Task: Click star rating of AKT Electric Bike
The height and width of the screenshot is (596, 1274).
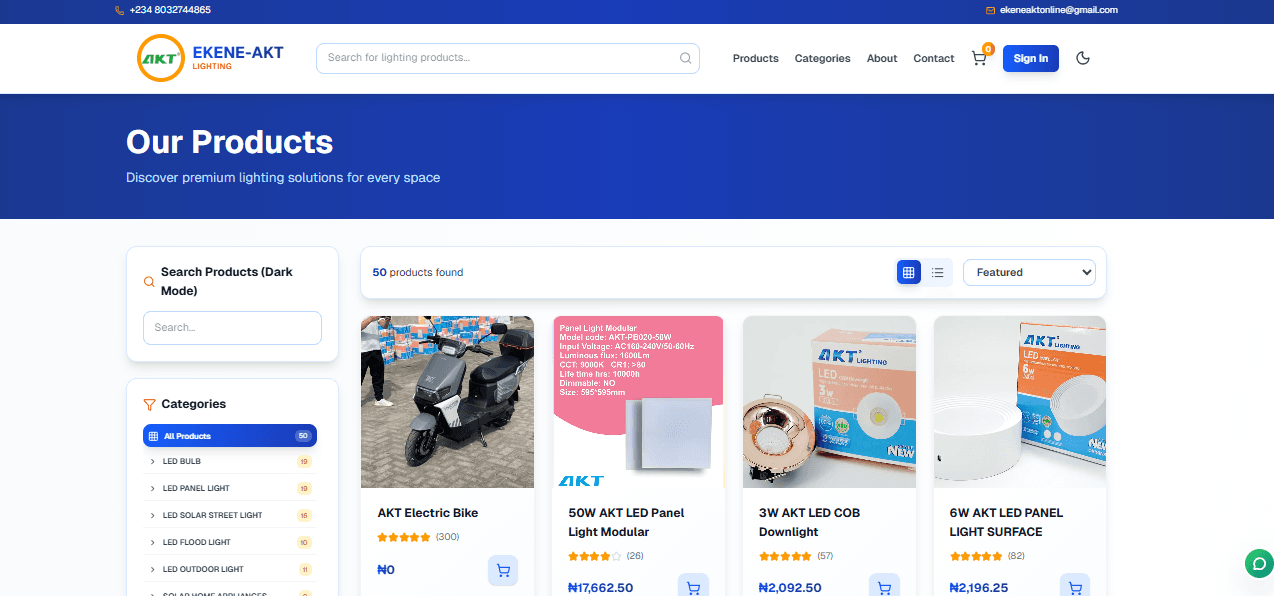Action: (404, 537)
